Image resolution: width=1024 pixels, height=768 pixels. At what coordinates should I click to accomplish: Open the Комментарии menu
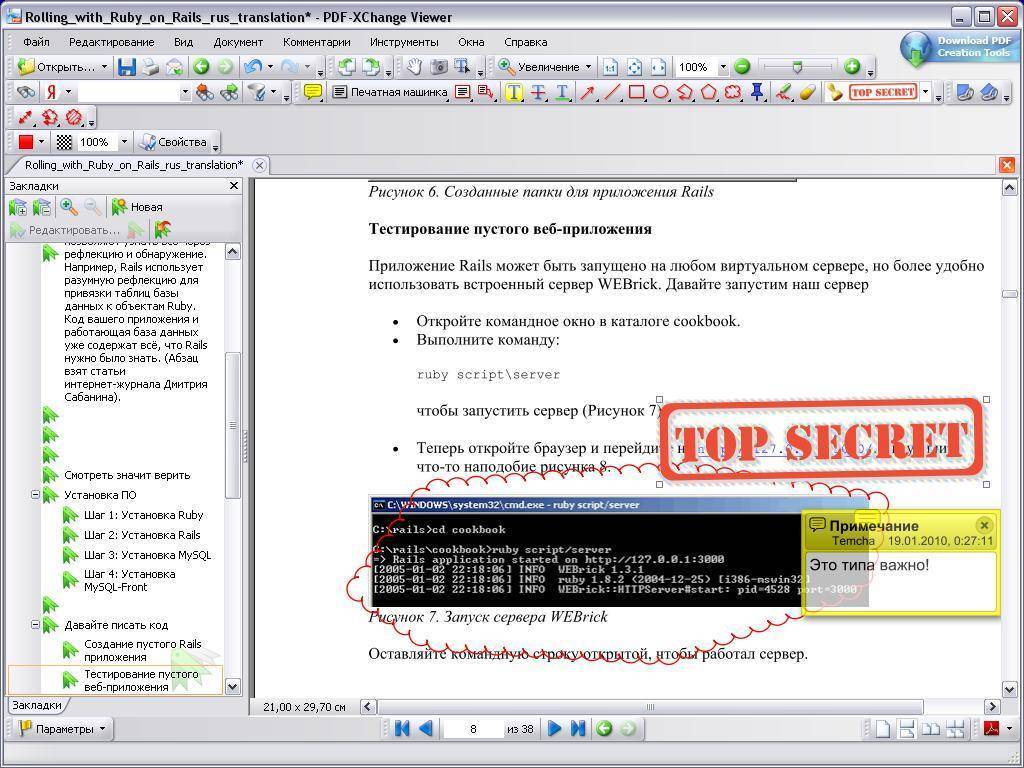pyautogui.click(x=316, y=42)
